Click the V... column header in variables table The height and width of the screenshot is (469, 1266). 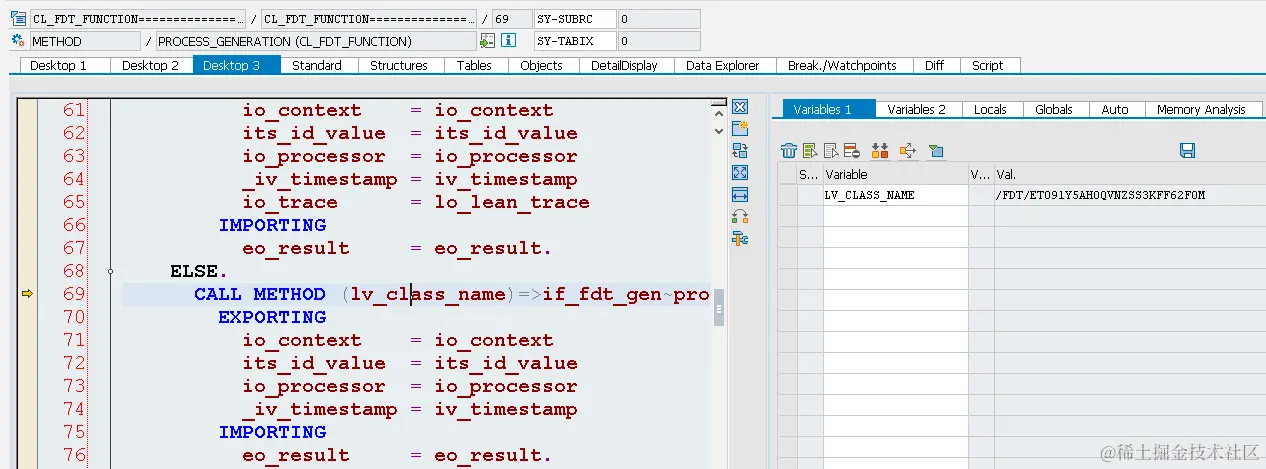coord(981,174)
